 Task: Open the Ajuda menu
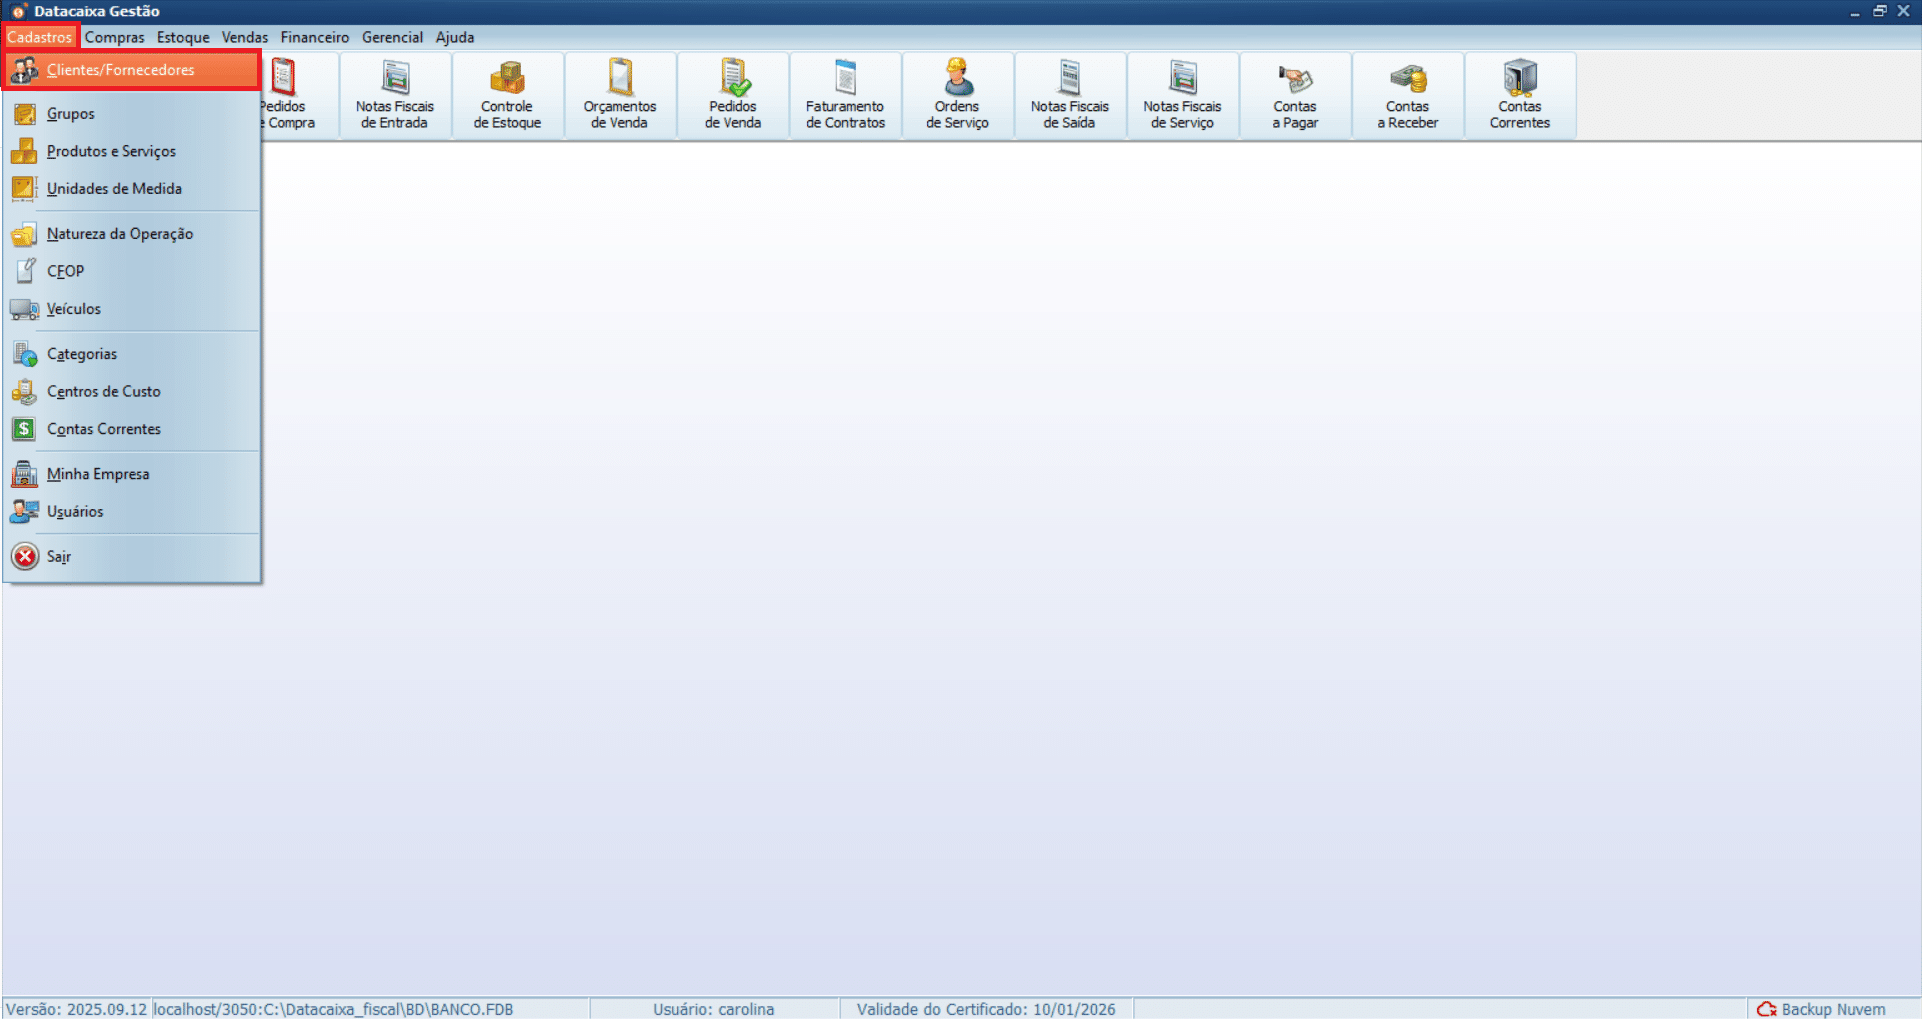455,37
